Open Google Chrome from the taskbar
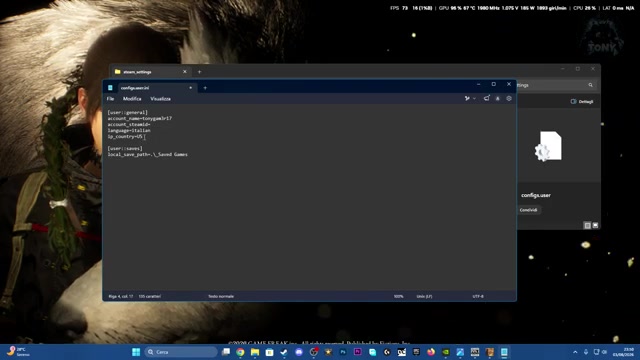 point(240,352)
